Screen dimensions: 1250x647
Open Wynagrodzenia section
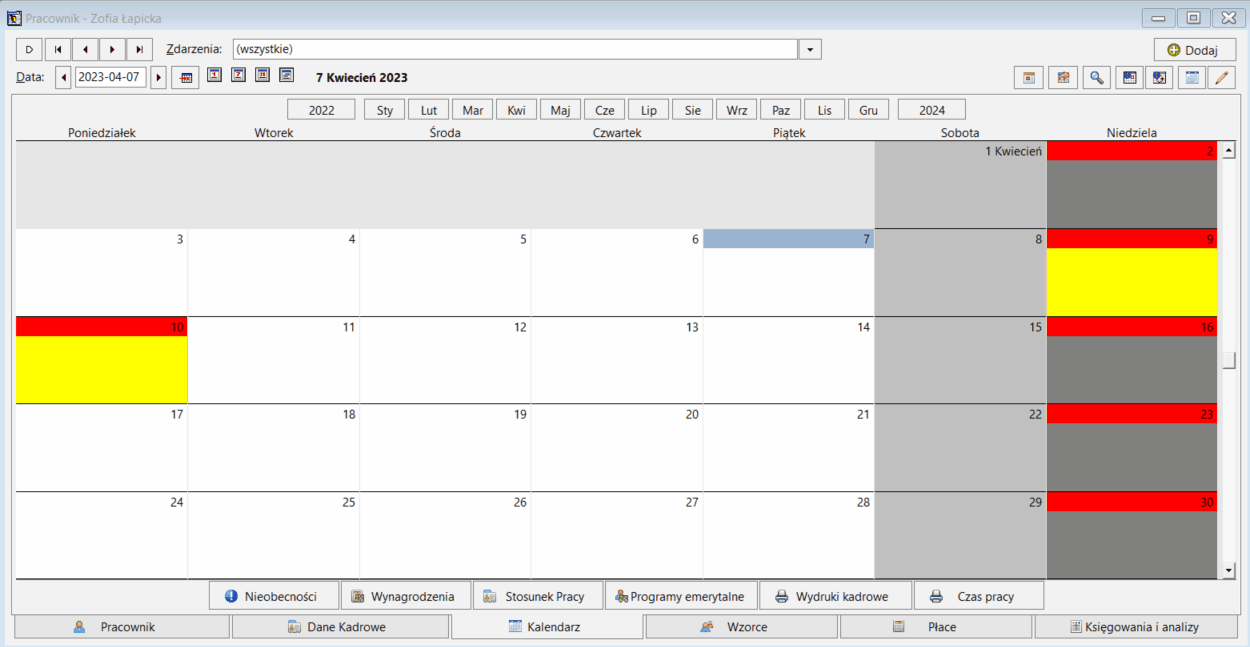coord(406,596)
